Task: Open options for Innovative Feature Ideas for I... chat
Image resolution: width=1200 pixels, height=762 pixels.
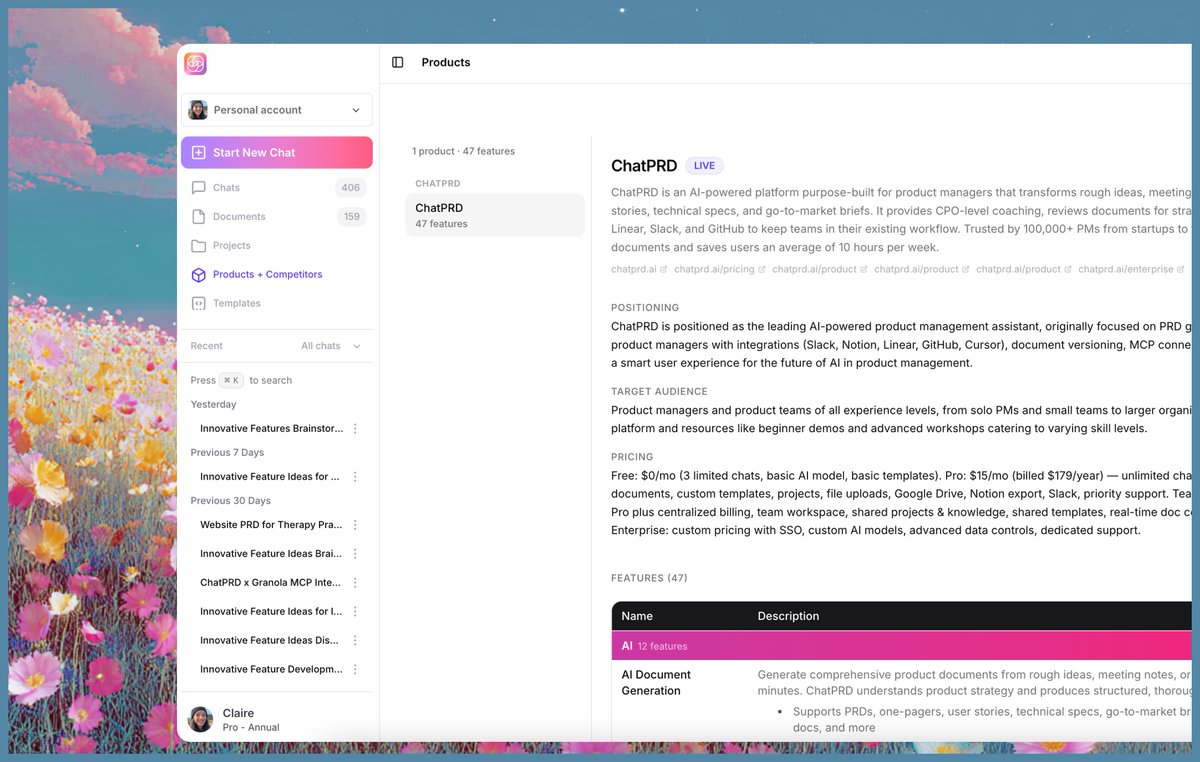Action: 355,612
